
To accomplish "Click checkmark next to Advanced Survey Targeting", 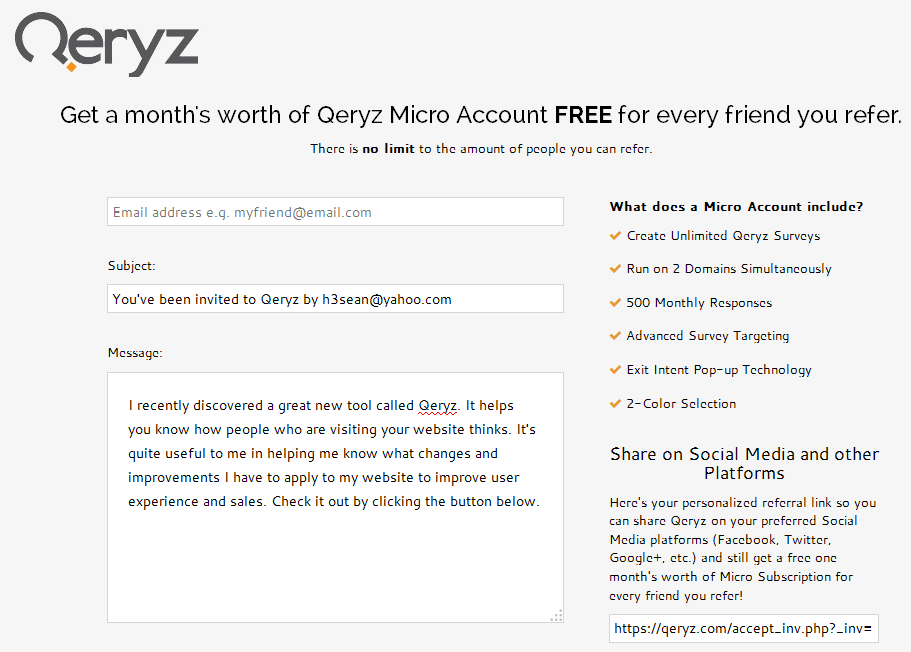I will point(615,335).
